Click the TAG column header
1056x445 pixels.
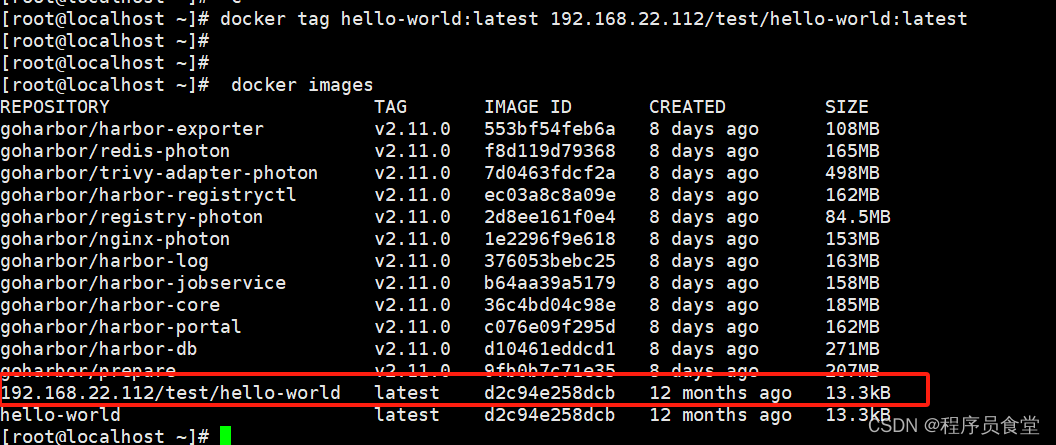tap(391, 107)
